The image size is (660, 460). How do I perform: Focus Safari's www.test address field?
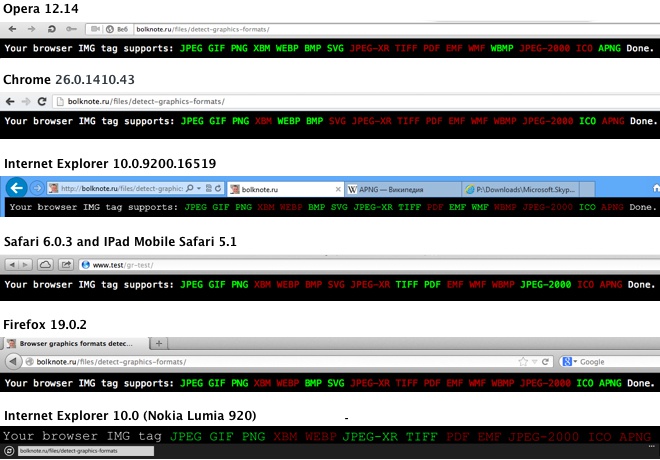369,265
